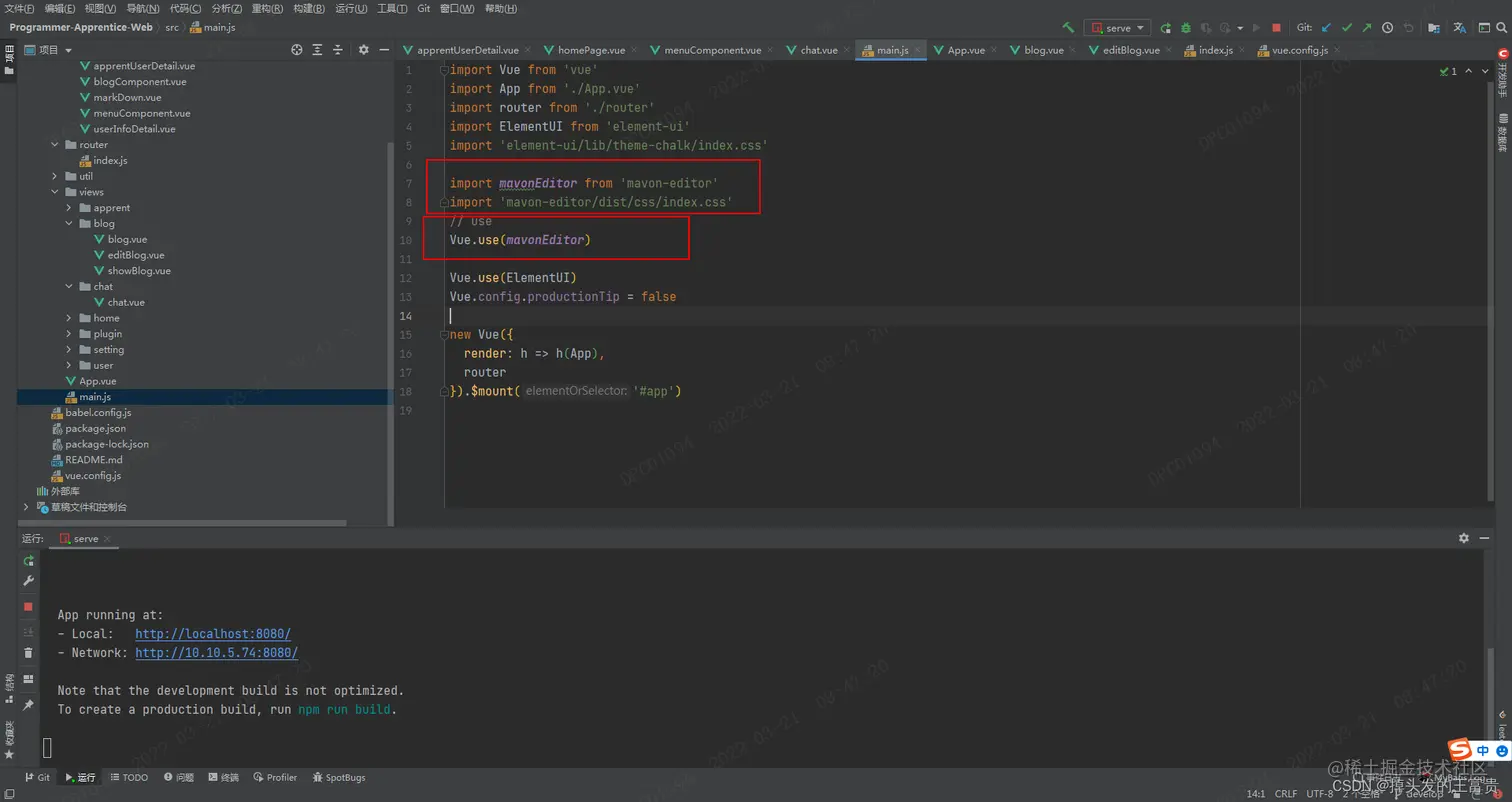Show Git history clock icon
Screen dimensions: 1512x802
click(x=1388, y=28)
